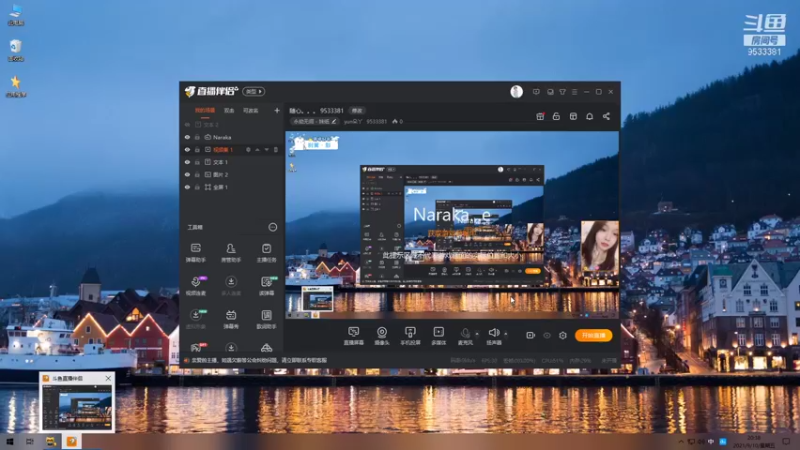Start recording with the camera record icon
The width and height of the screenshot is (800, 450).
click(x=531, y=335)
